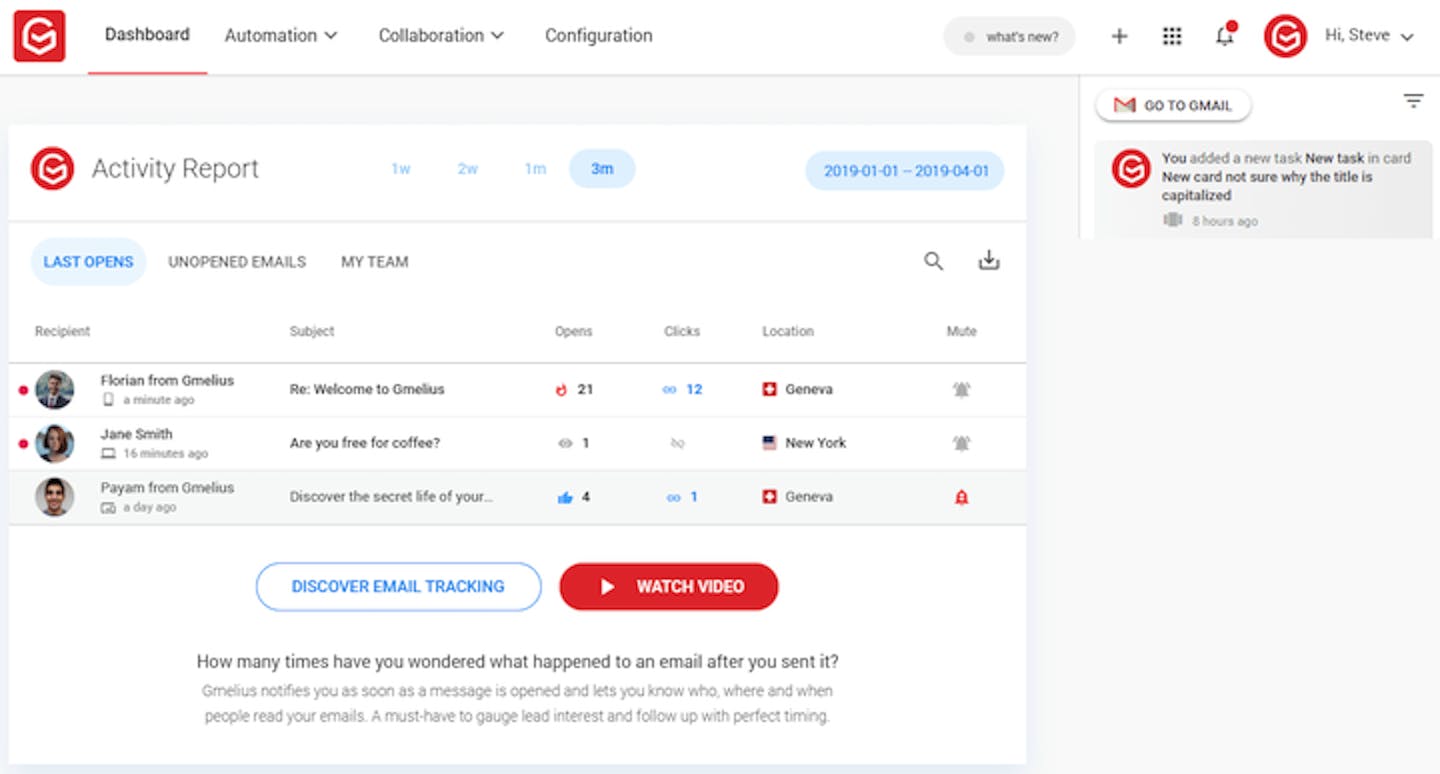Open Payam from Gmelius avatar

point(55,497)
